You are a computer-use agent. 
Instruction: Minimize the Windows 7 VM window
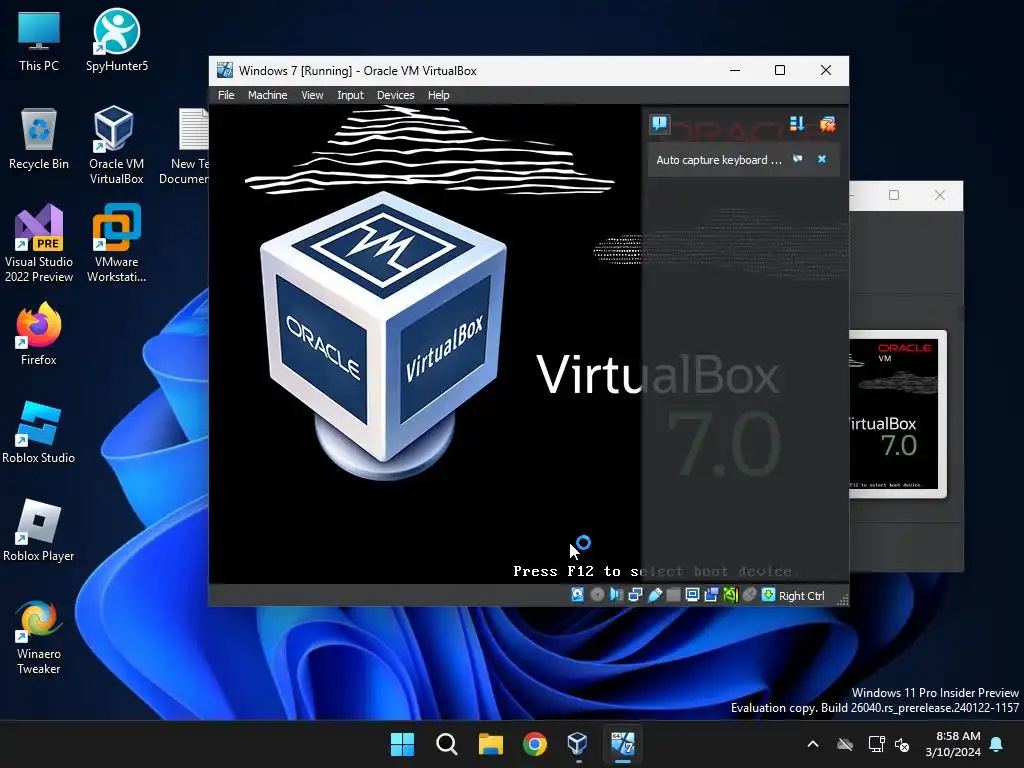click(735, 71)
